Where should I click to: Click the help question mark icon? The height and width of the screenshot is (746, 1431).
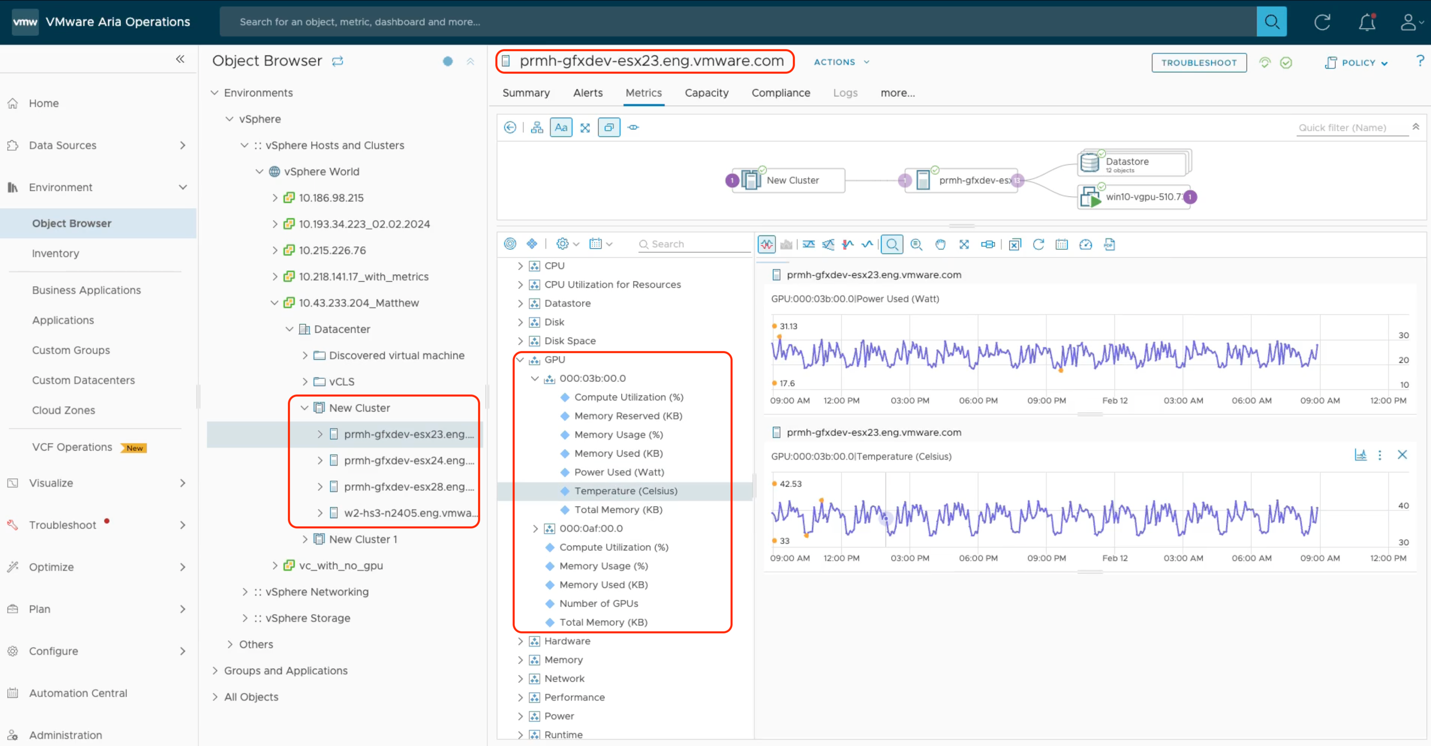1420,62
